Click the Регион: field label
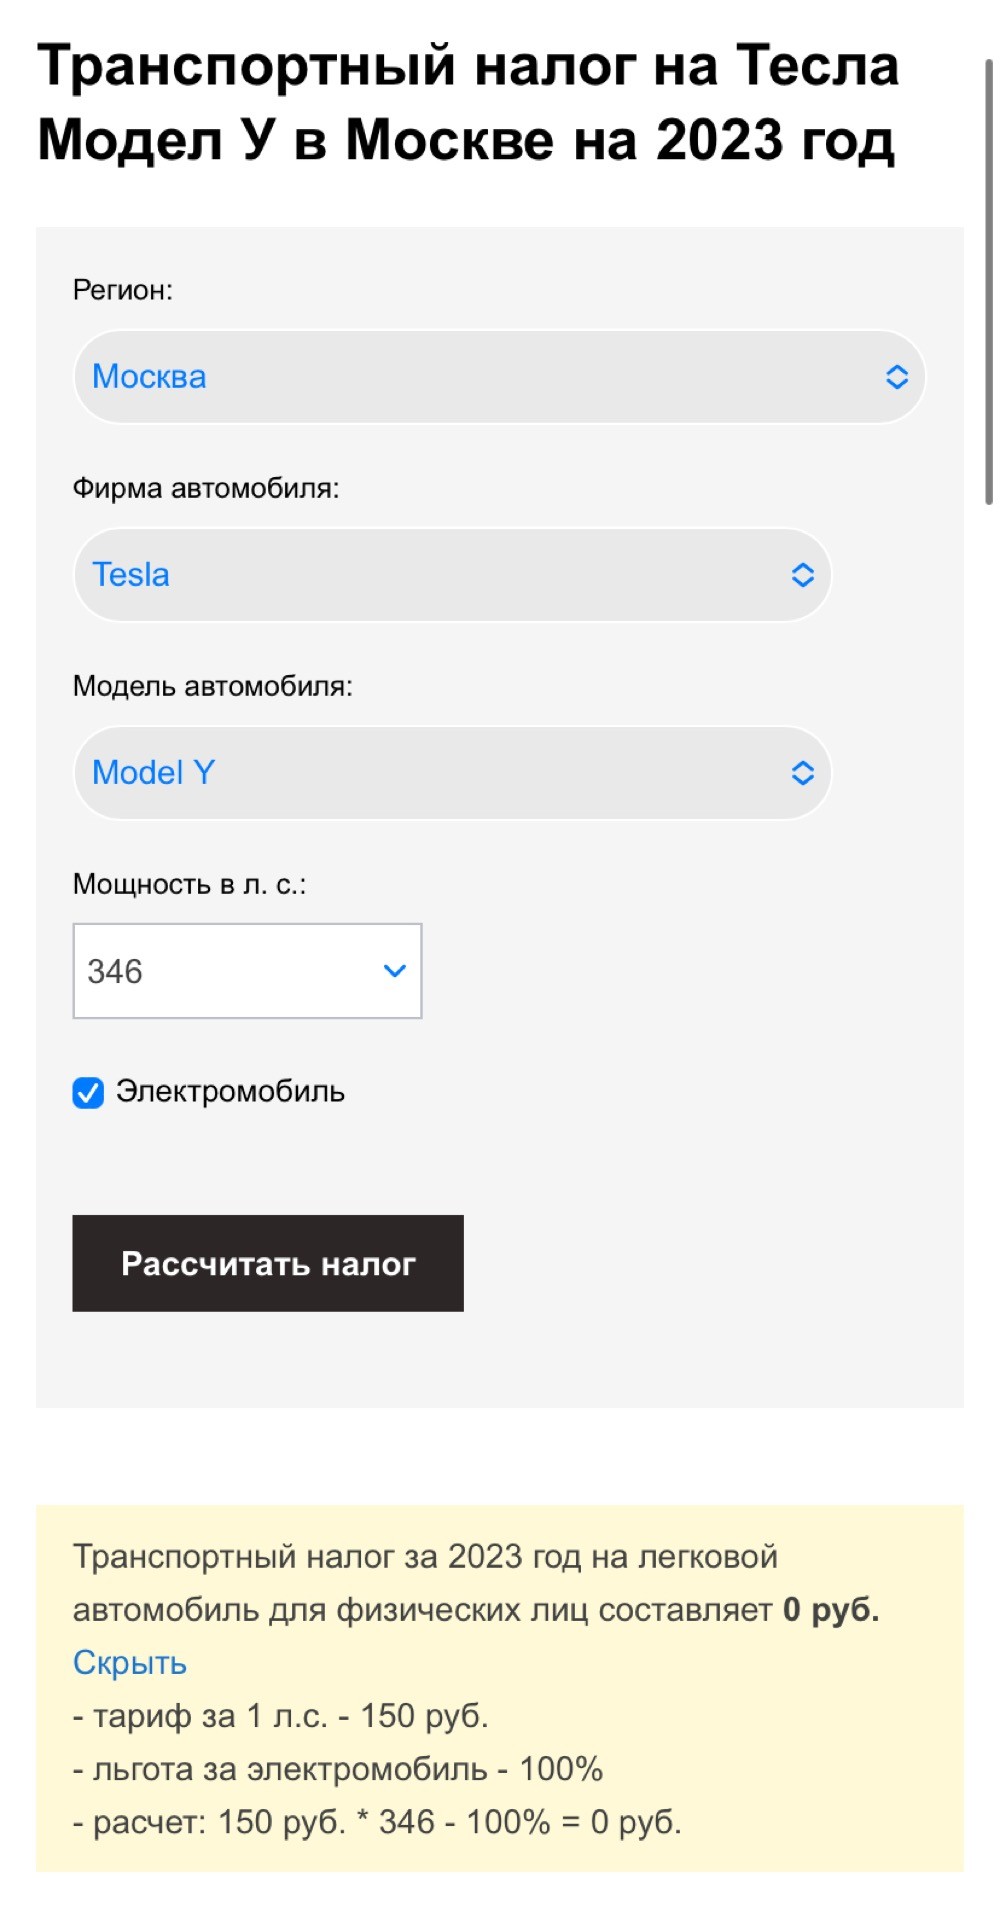Screen dimensions: 1000x1912 click(x=122, y=290)
